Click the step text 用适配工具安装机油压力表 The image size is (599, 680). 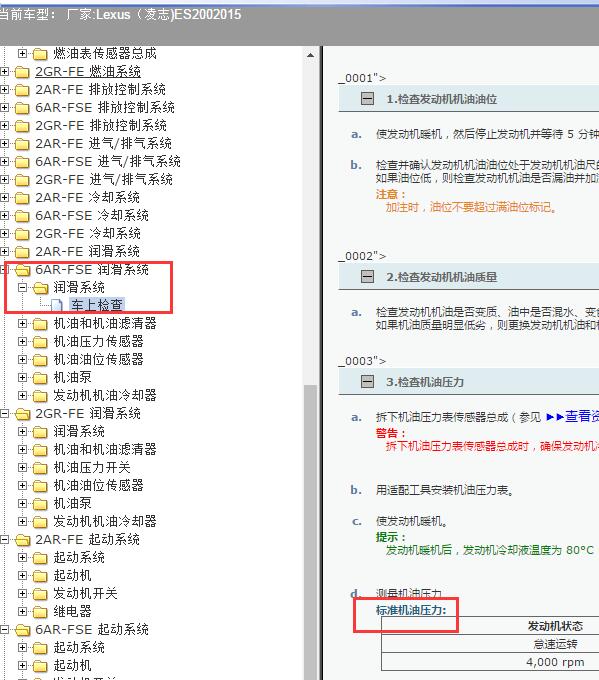point(445,490)
